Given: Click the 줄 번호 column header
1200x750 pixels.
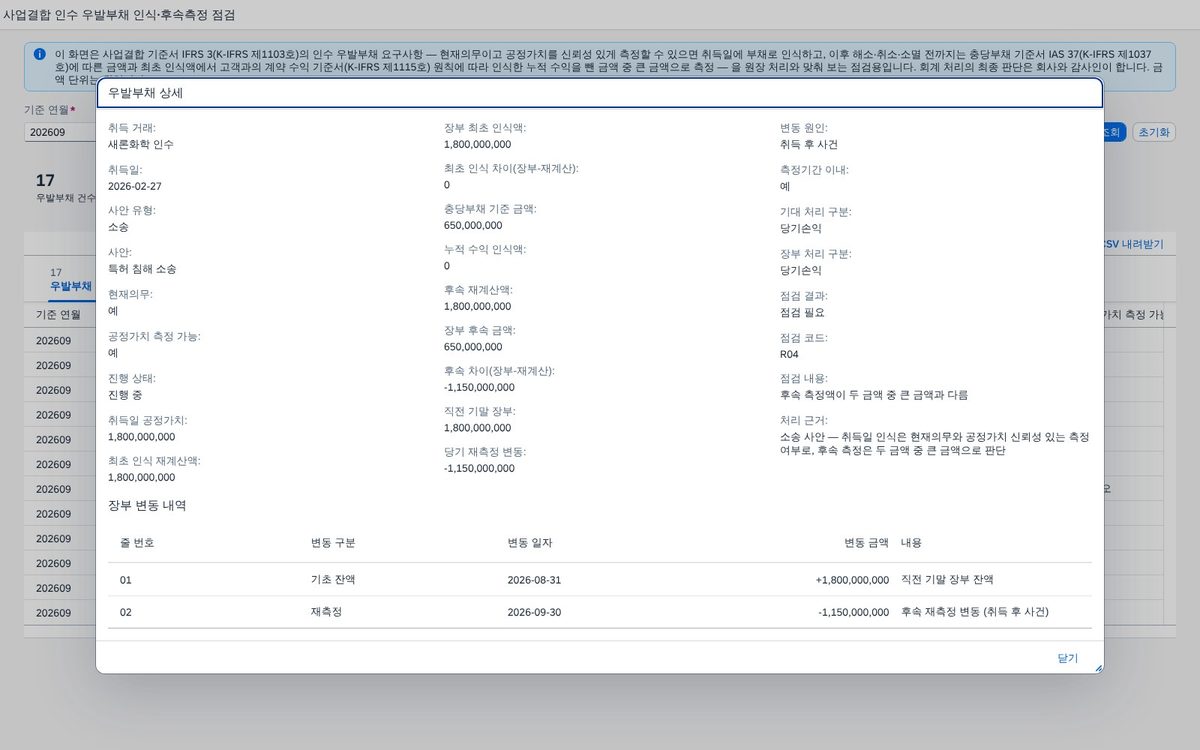Looking at the screenshot, I should tap(137, 542).
